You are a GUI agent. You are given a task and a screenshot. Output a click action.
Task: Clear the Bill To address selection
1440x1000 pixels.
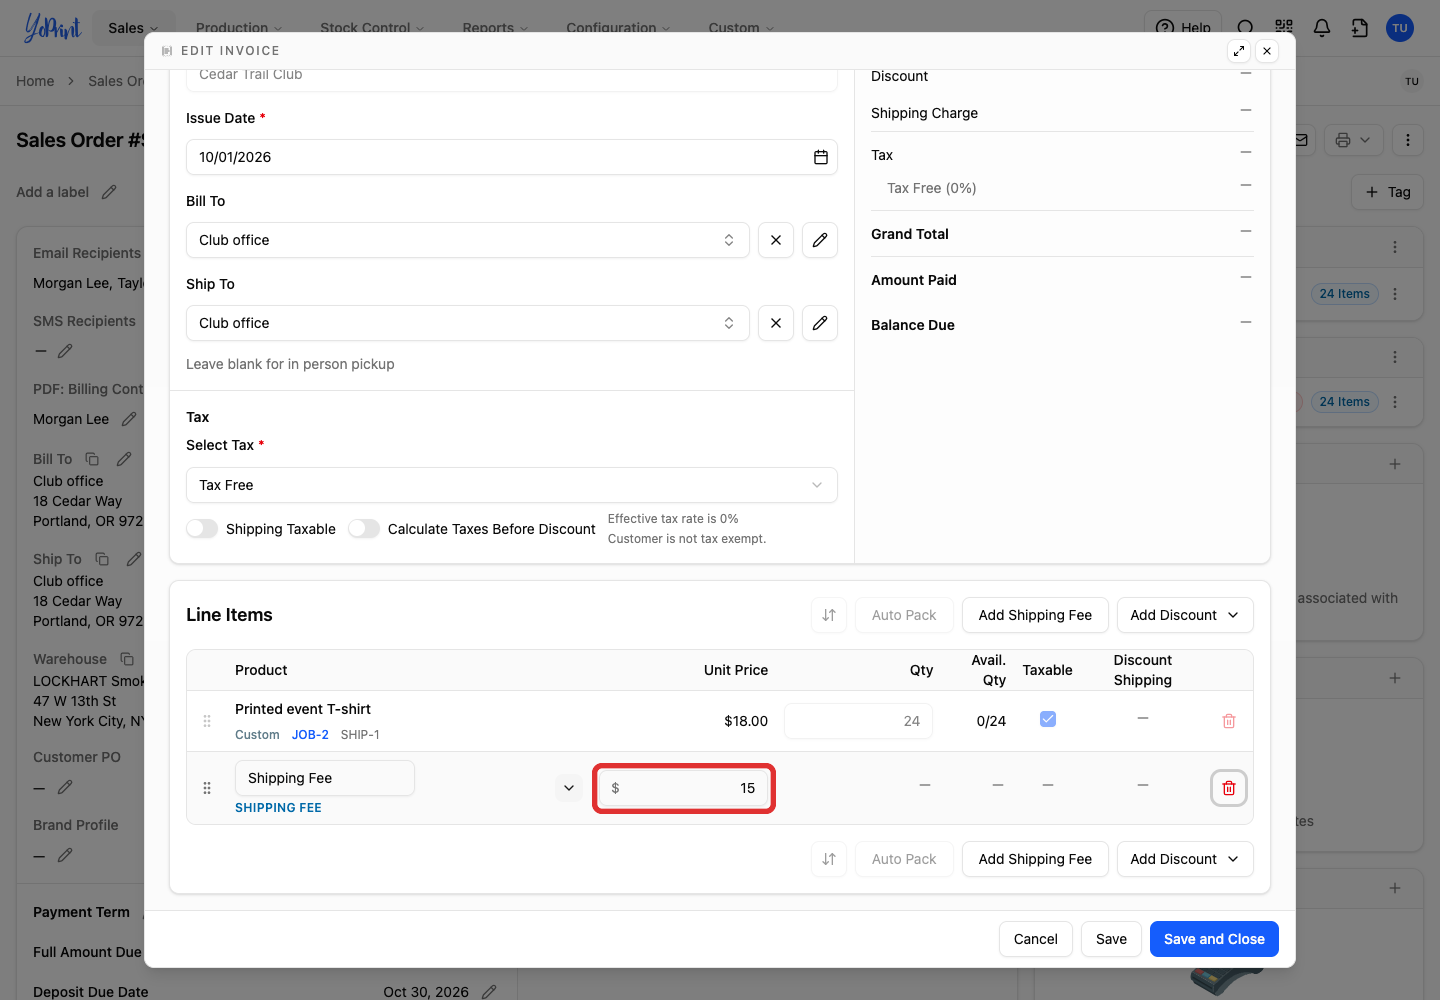tap(776, 240)
